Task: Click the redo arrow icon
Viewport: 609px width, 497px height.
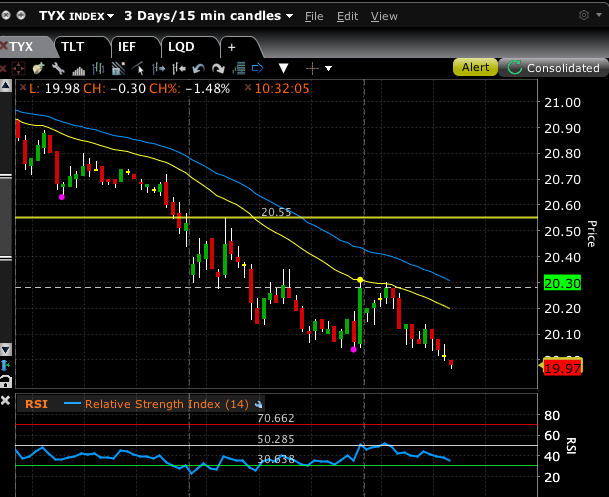Action: tap(218, 69)
